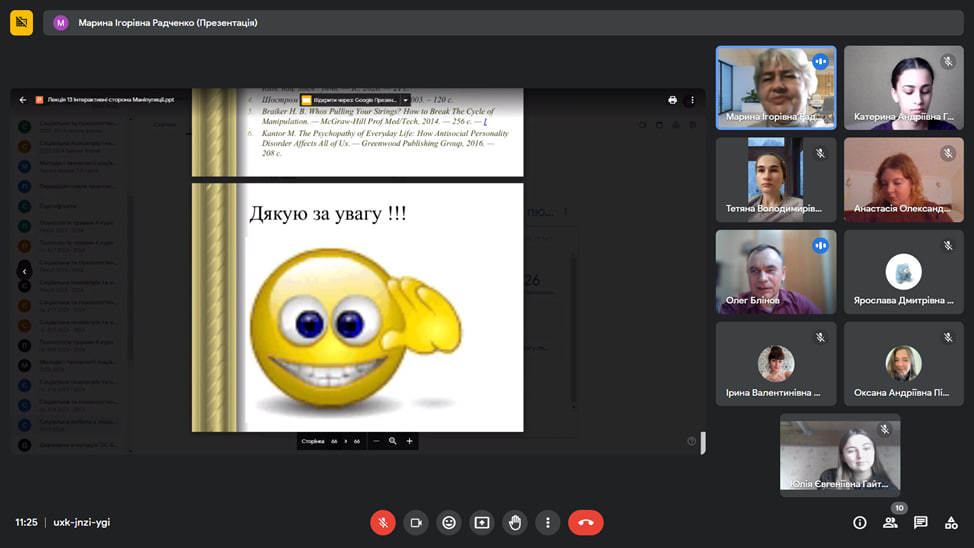Click the present screen icon
Screen dimensions: 974x548
point(482,522)
